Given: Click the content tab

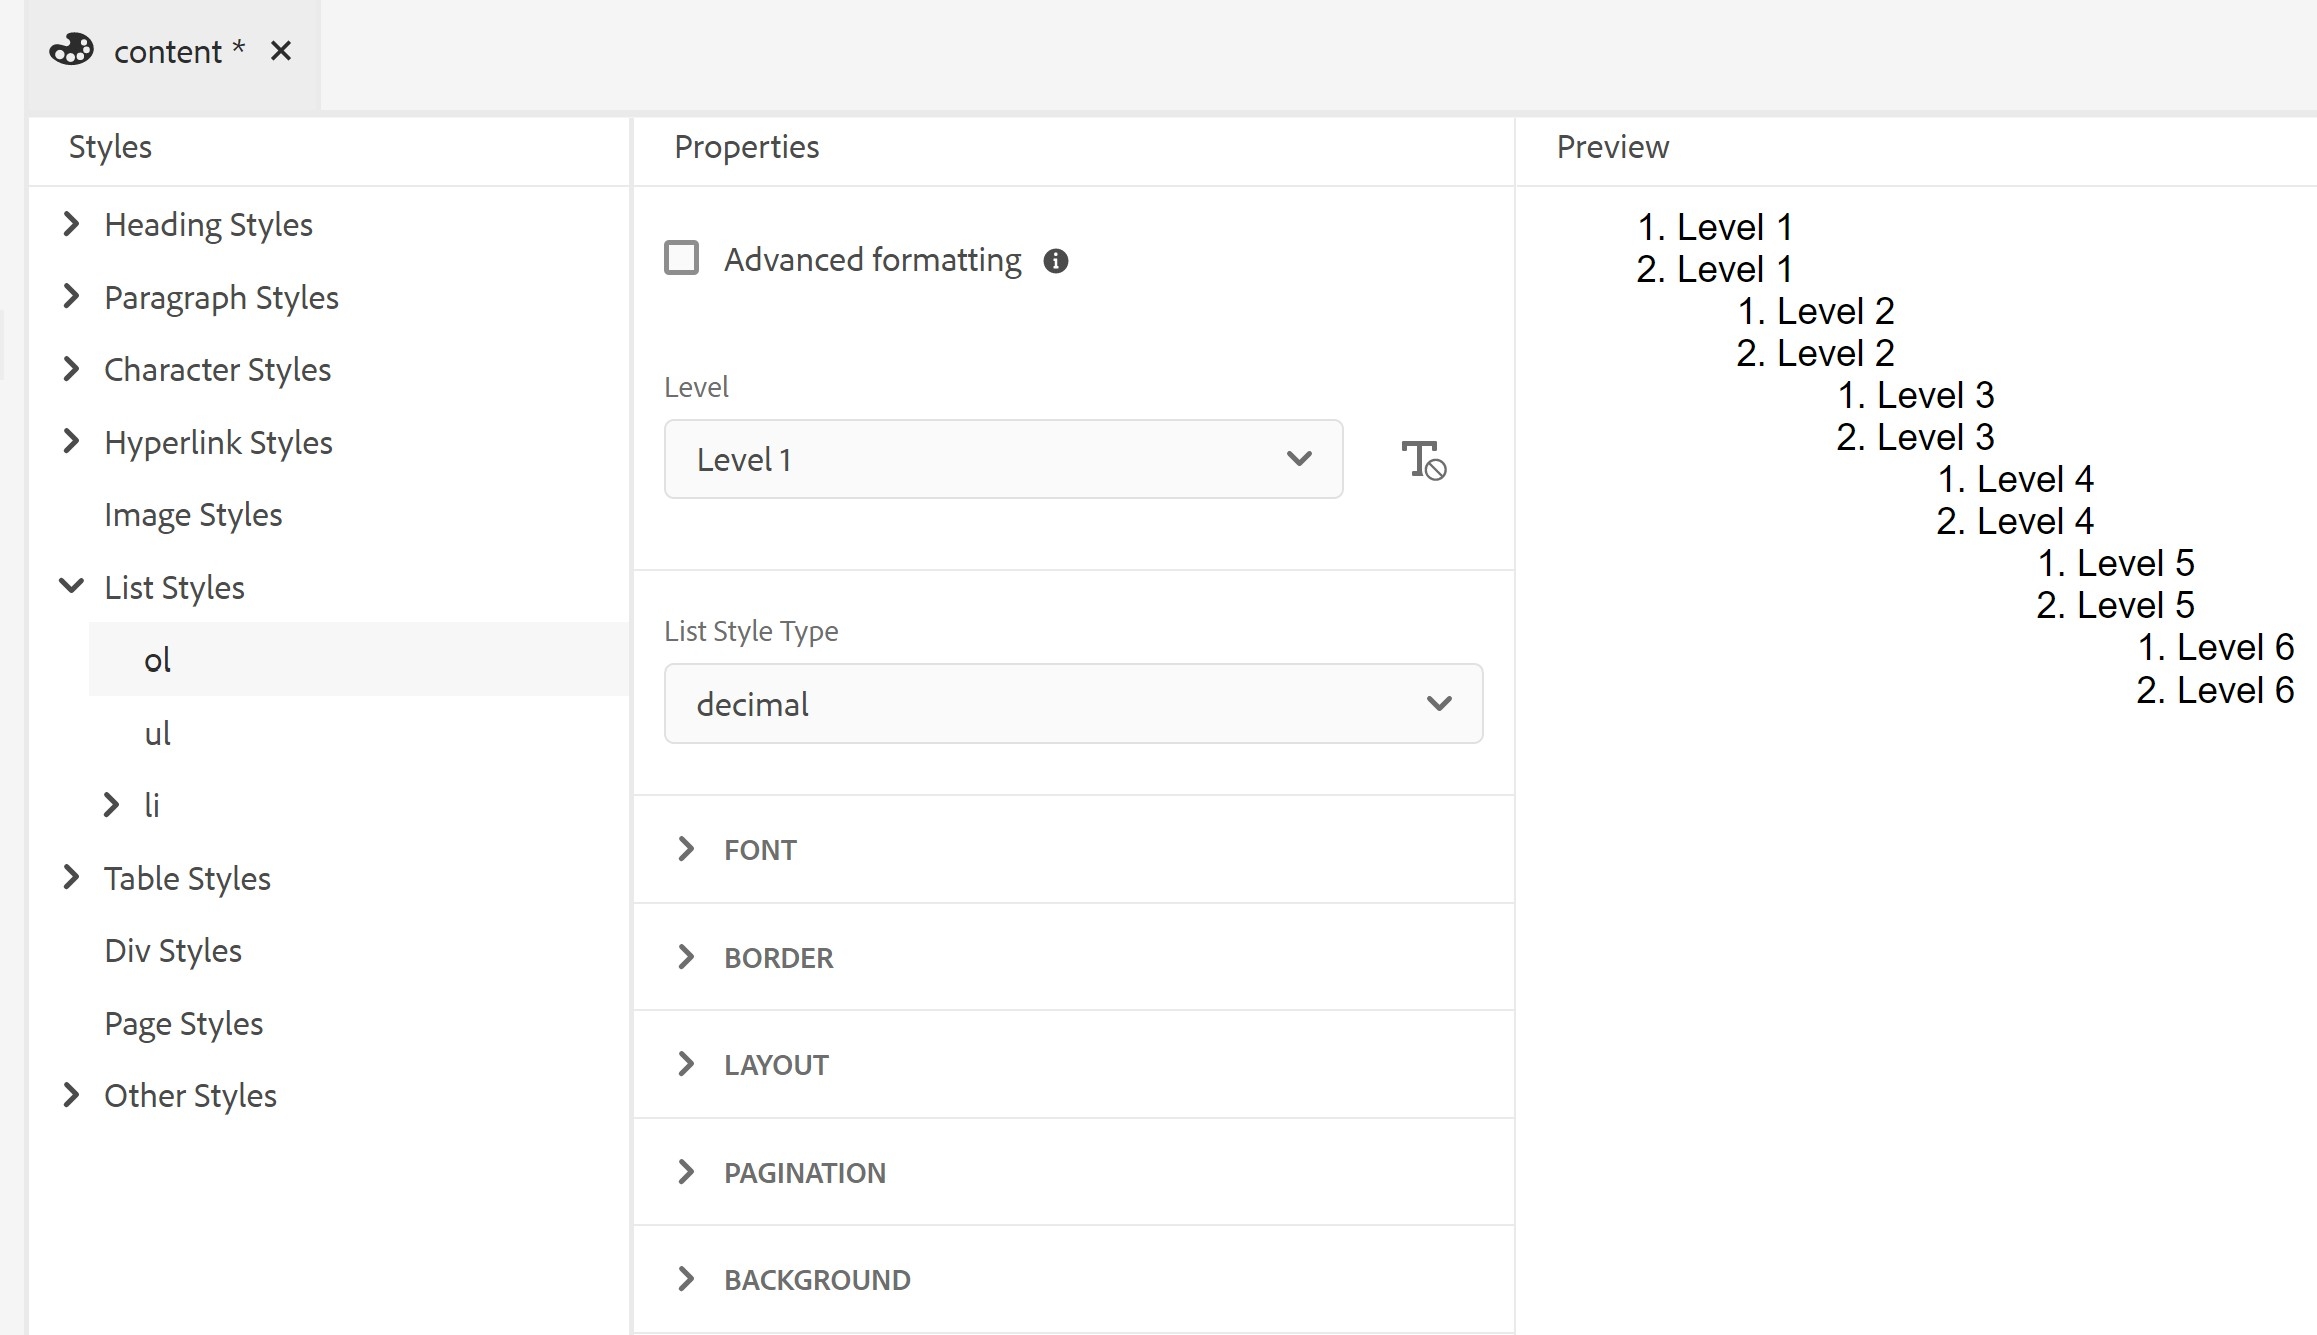Looking at the screenshot, I should coord(170,50).
